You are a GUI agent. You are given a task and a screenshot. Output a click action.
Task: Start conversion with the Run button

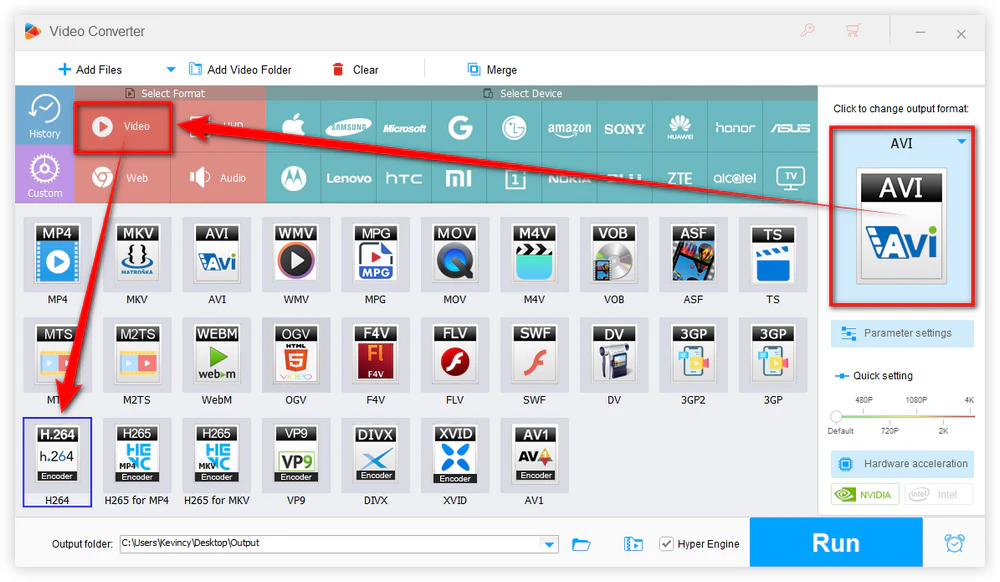(835, 543)
